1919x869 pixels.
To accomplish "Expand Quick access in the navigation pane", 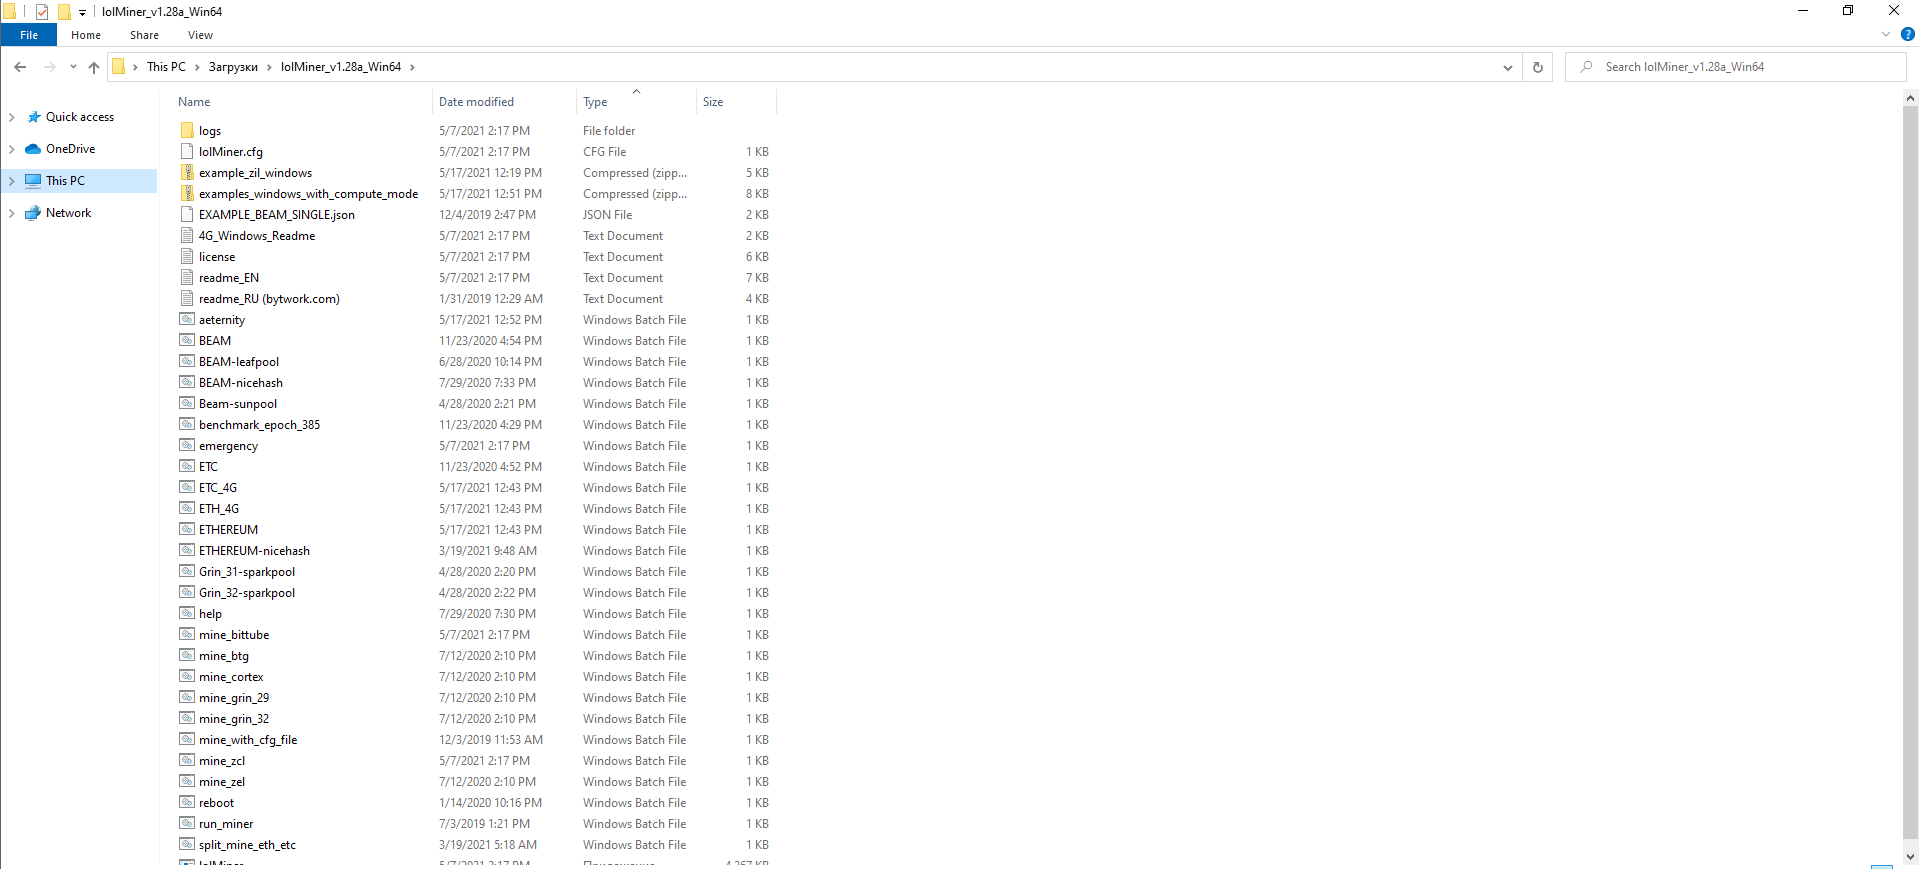I will point(11,117).
